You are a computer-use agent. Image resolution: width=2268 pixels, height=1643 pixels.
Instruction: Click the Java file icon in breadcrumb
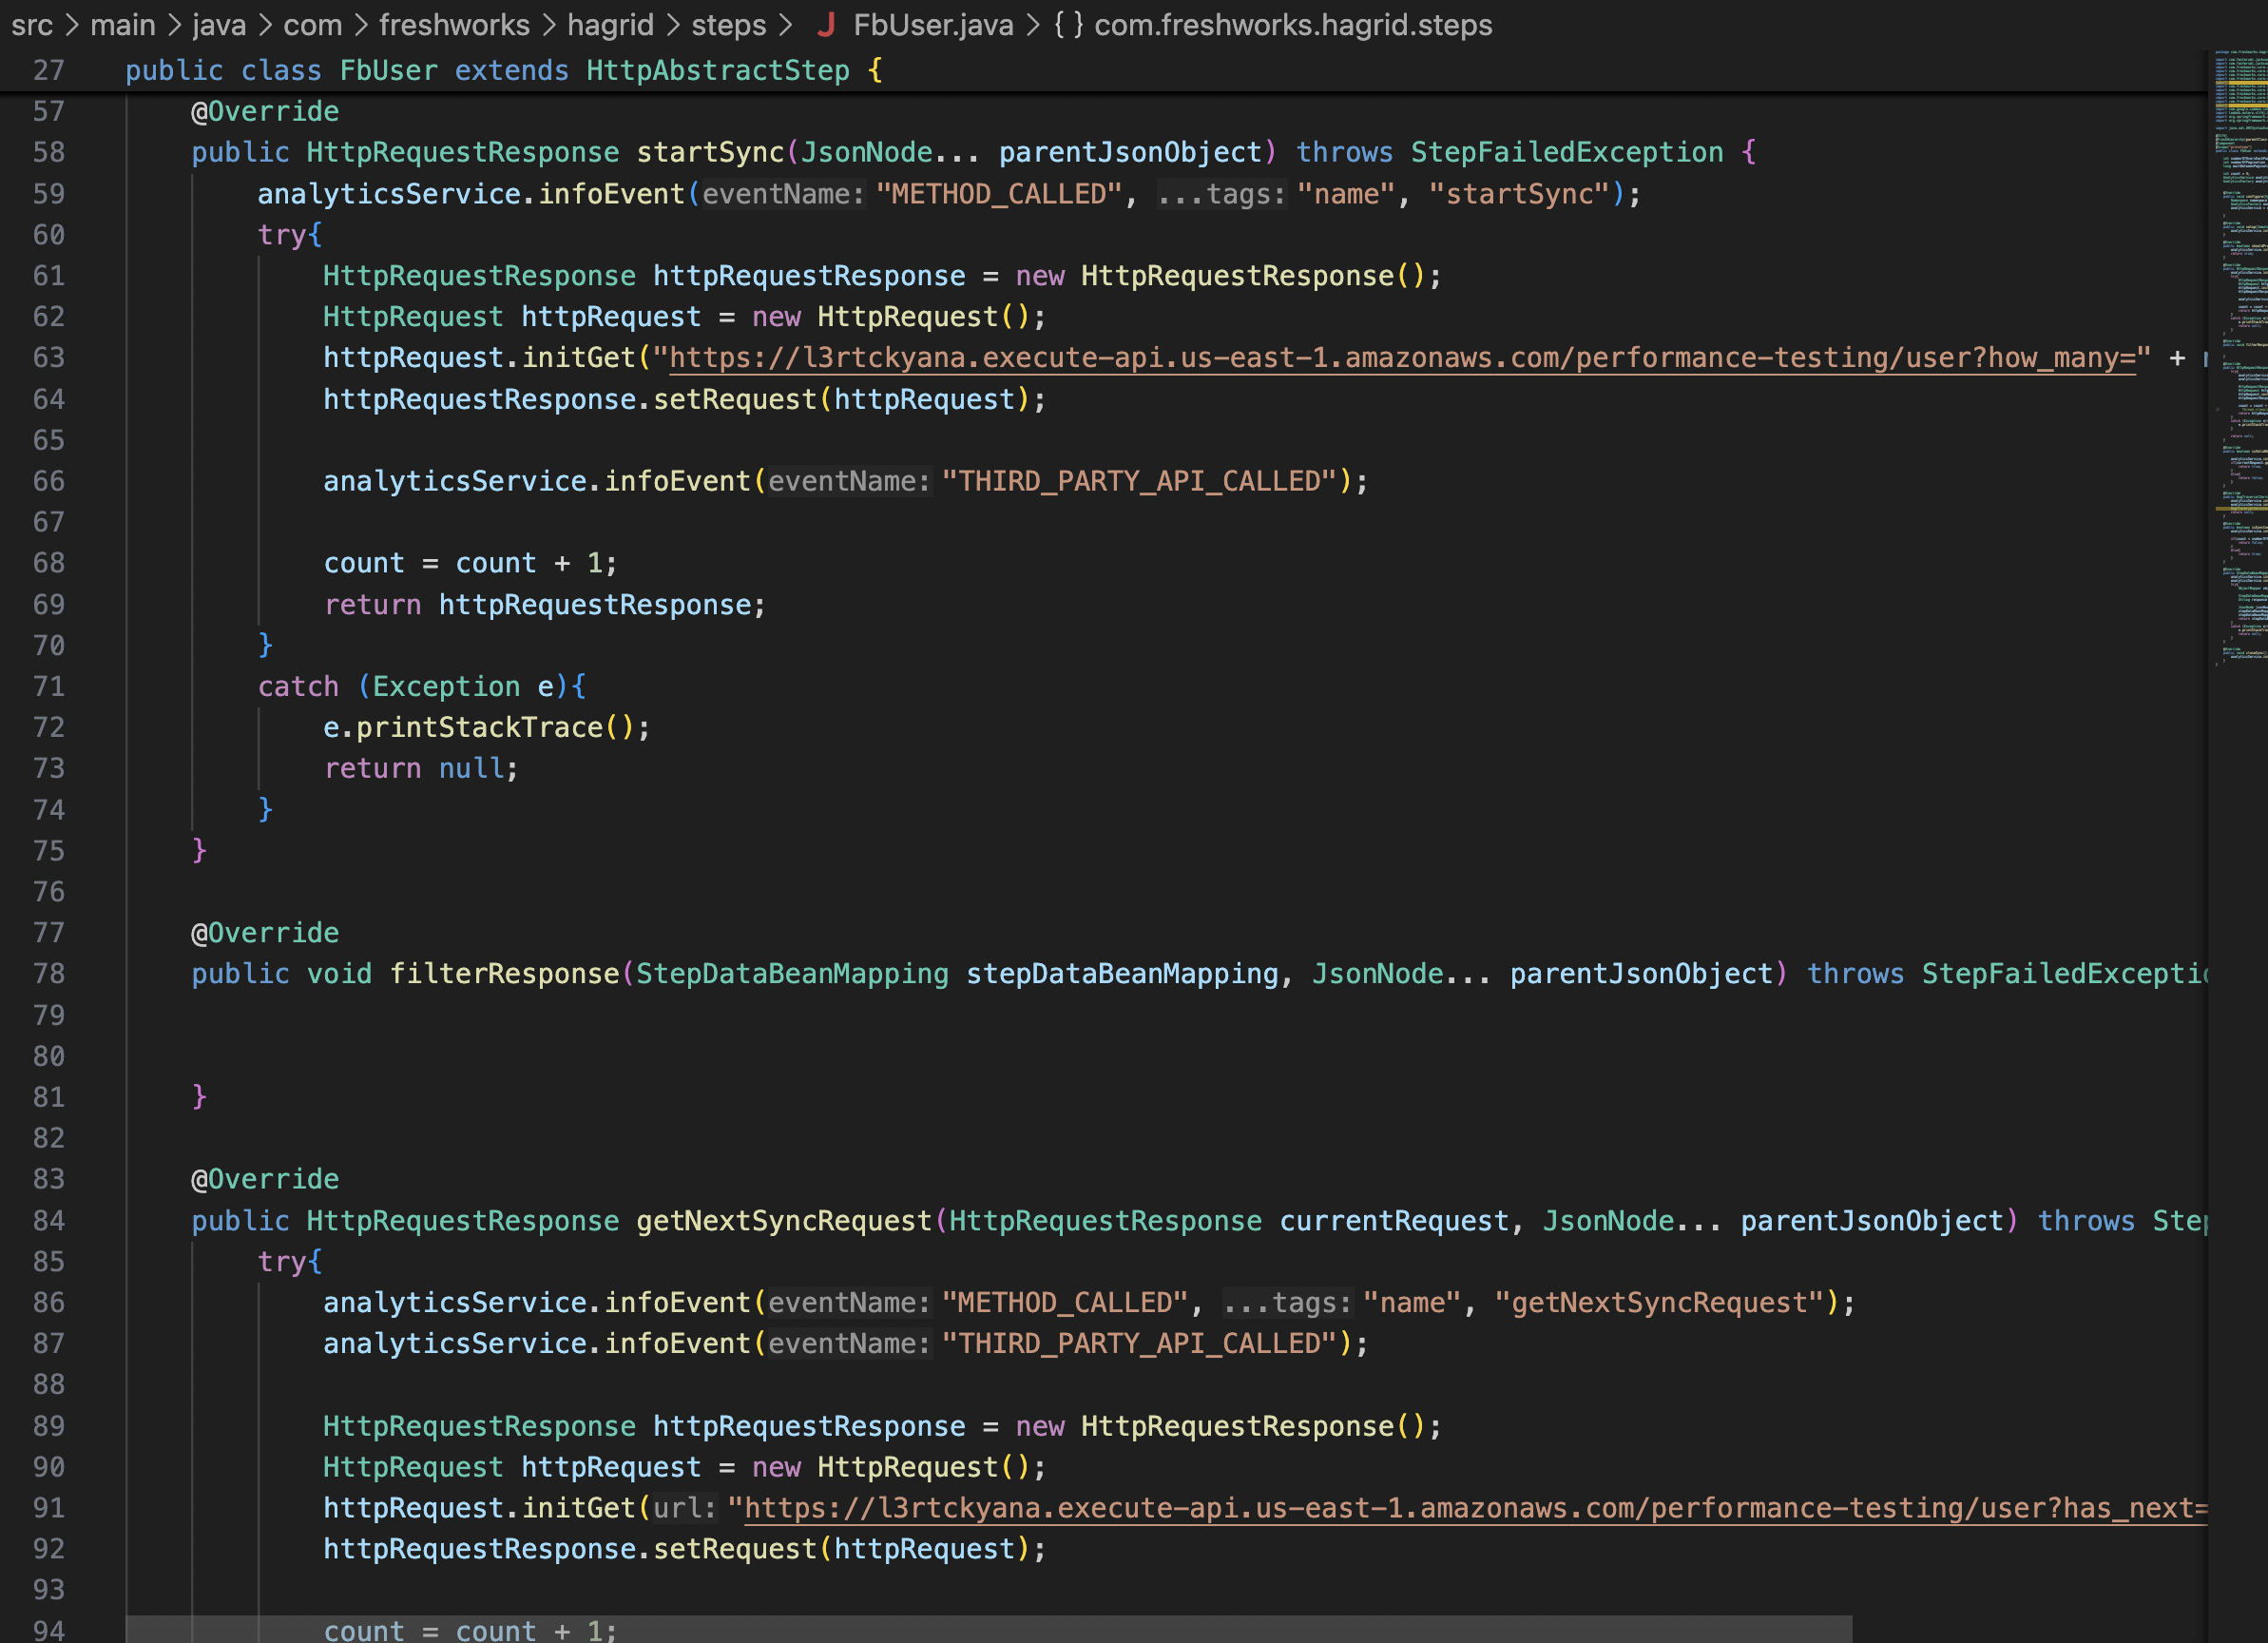tap(826, 25)
